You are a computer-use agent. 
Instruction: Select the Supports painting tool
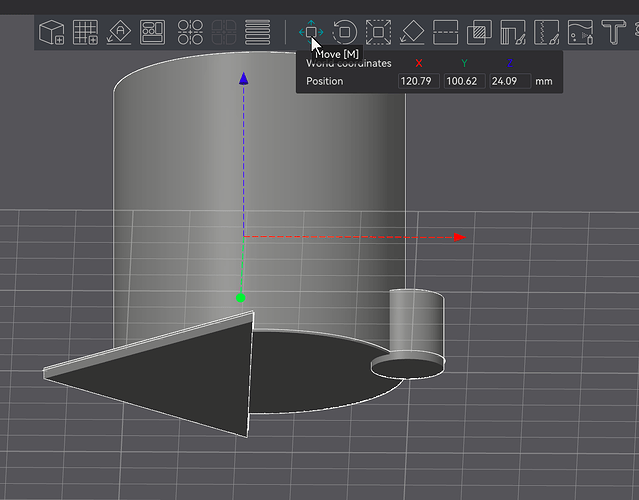click(513, 32)
